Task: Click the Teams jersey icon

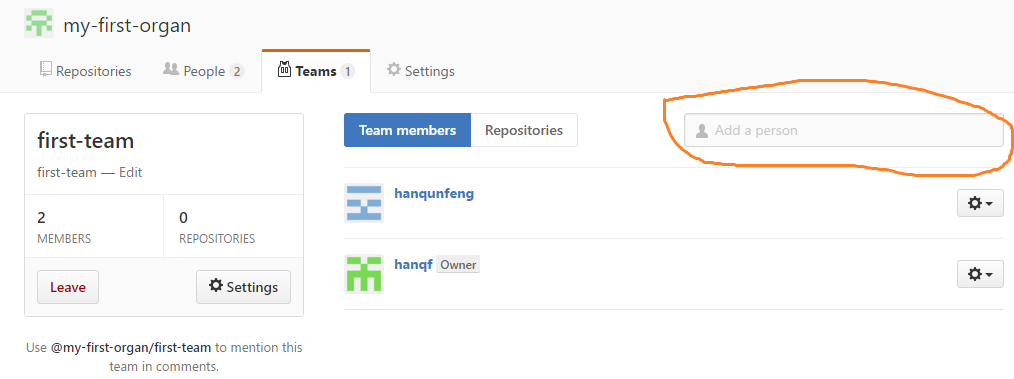Action: click(284, 69)
